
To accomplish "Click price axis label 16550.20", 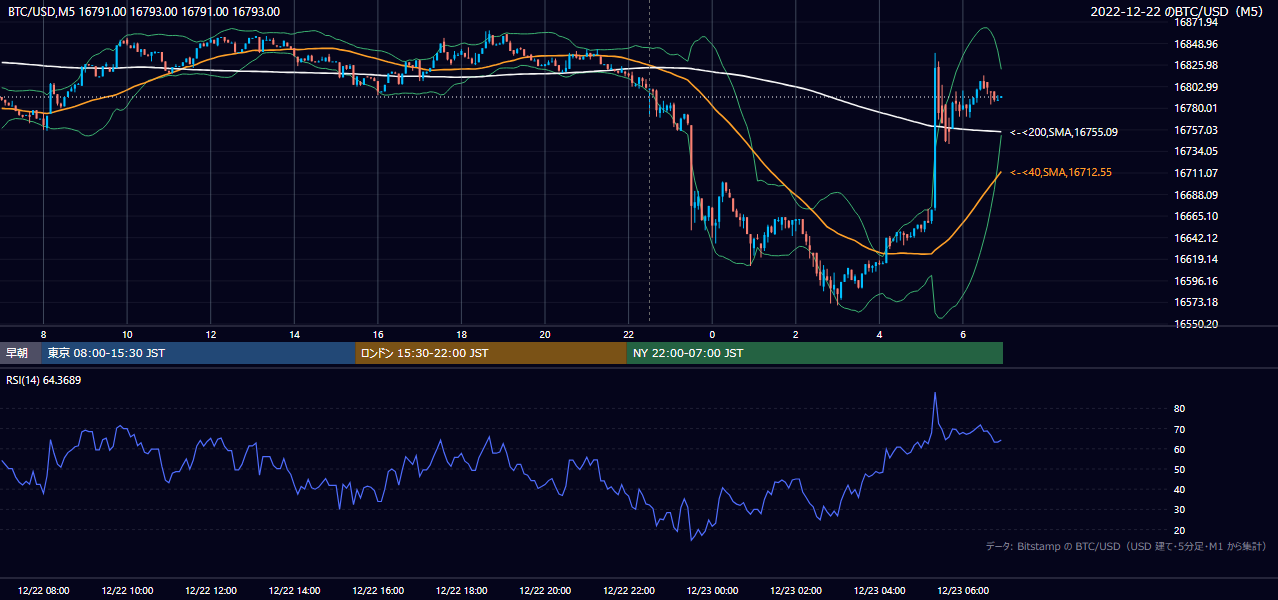I will click(1196, 324).
